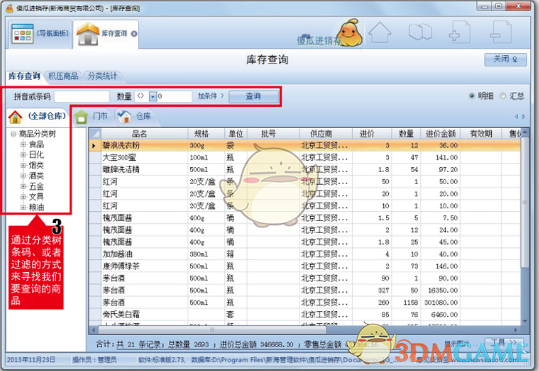Select the 库存查询 sub-tab
Screen dimensions: 539x371
[24, 76]
